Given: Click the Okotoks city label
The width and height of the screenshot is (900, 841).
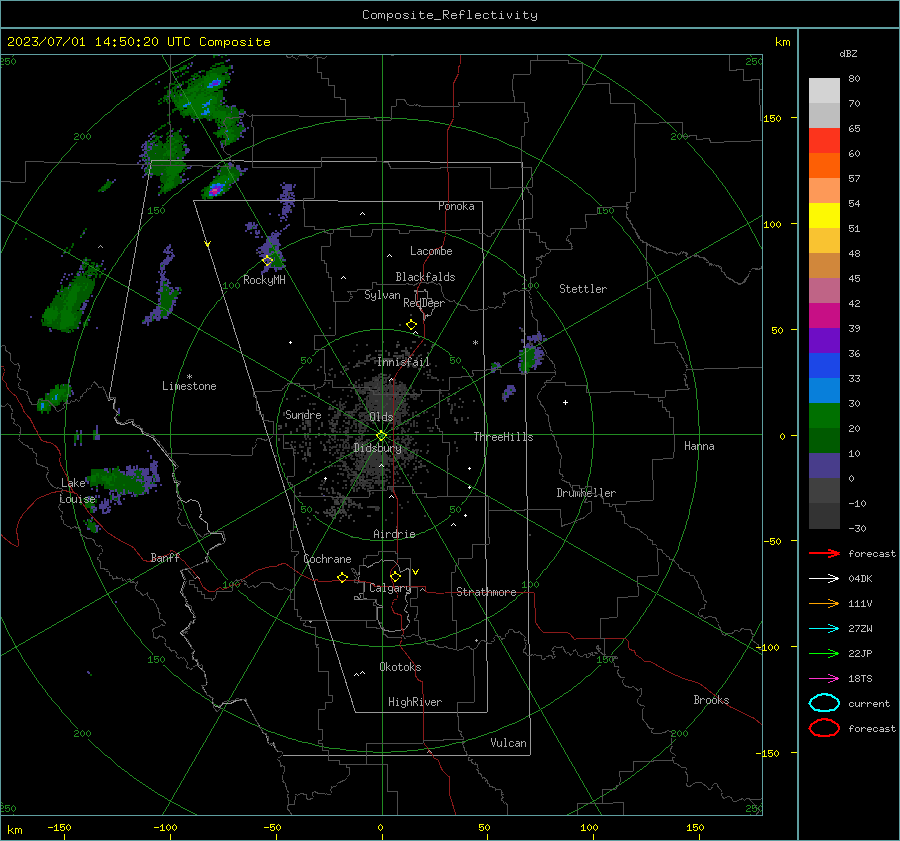Looking at the screenshot, I should (x=400, y=667).
